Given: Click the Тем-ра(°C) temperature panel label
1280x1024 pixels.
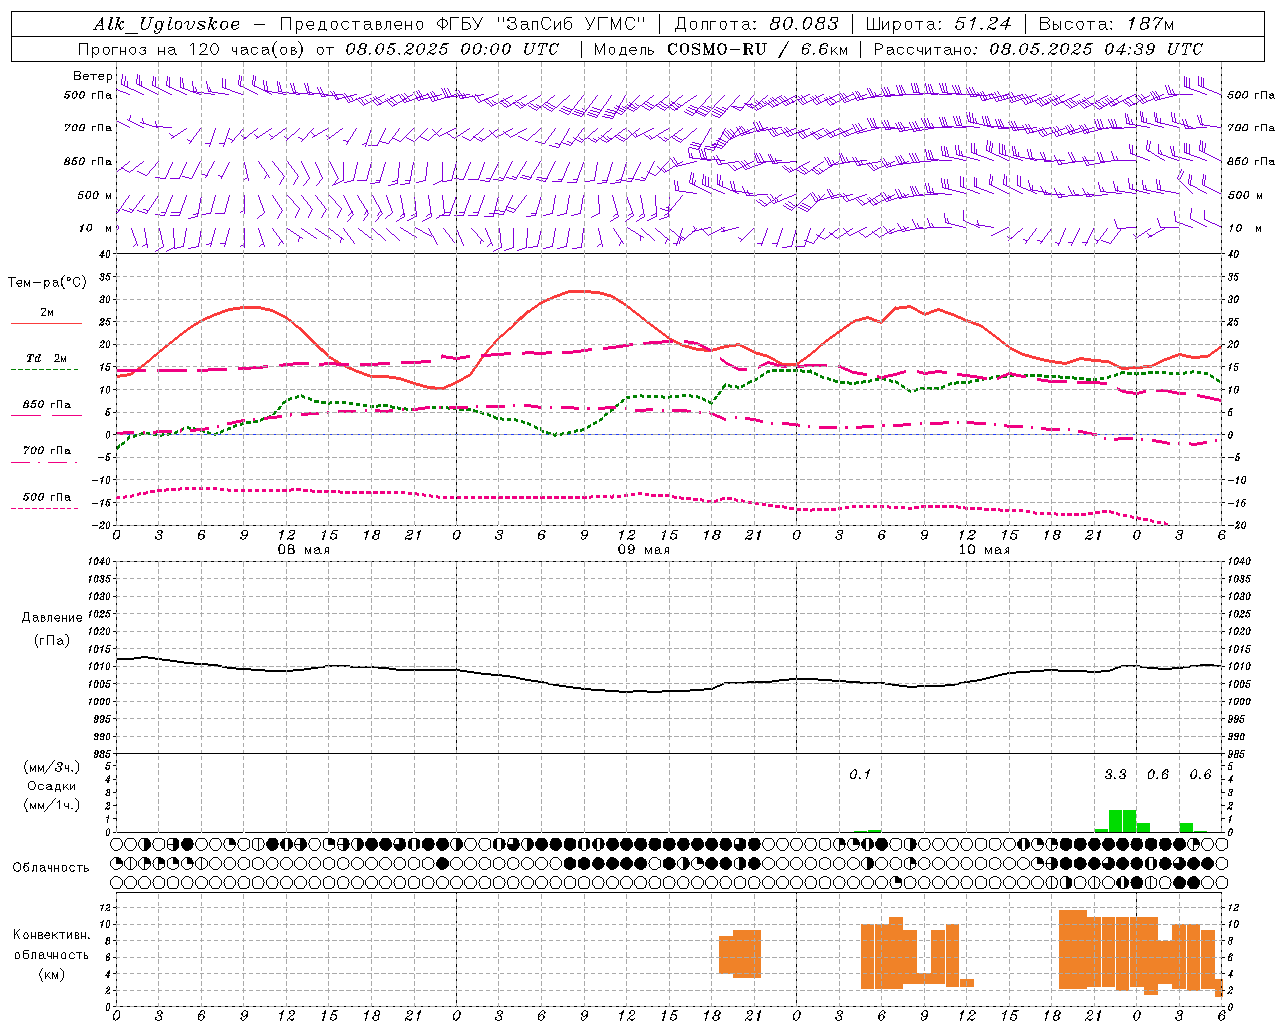Looking at the screenshot, I should coord(47,283).
